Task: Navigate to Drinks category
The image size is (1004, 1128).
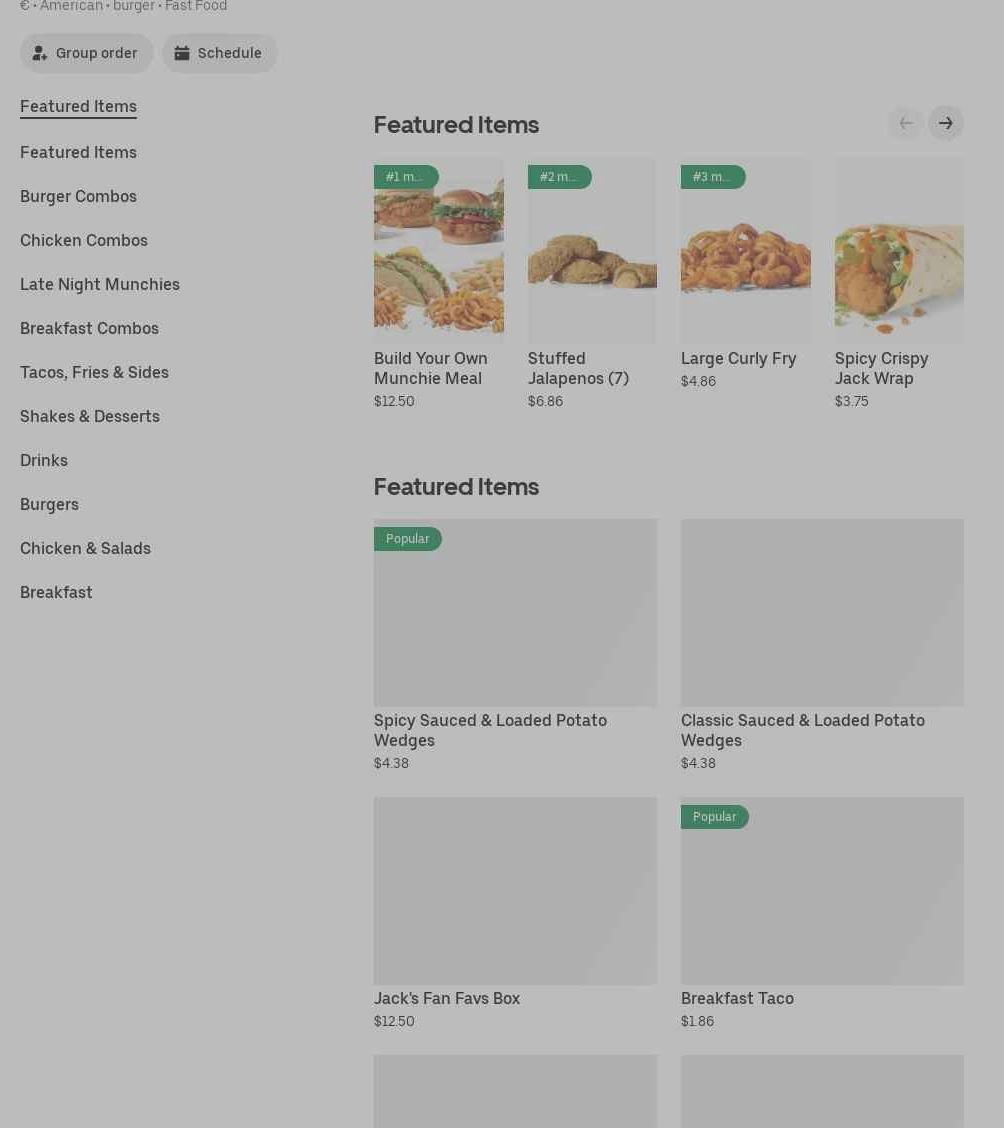Action: (44, 460)
